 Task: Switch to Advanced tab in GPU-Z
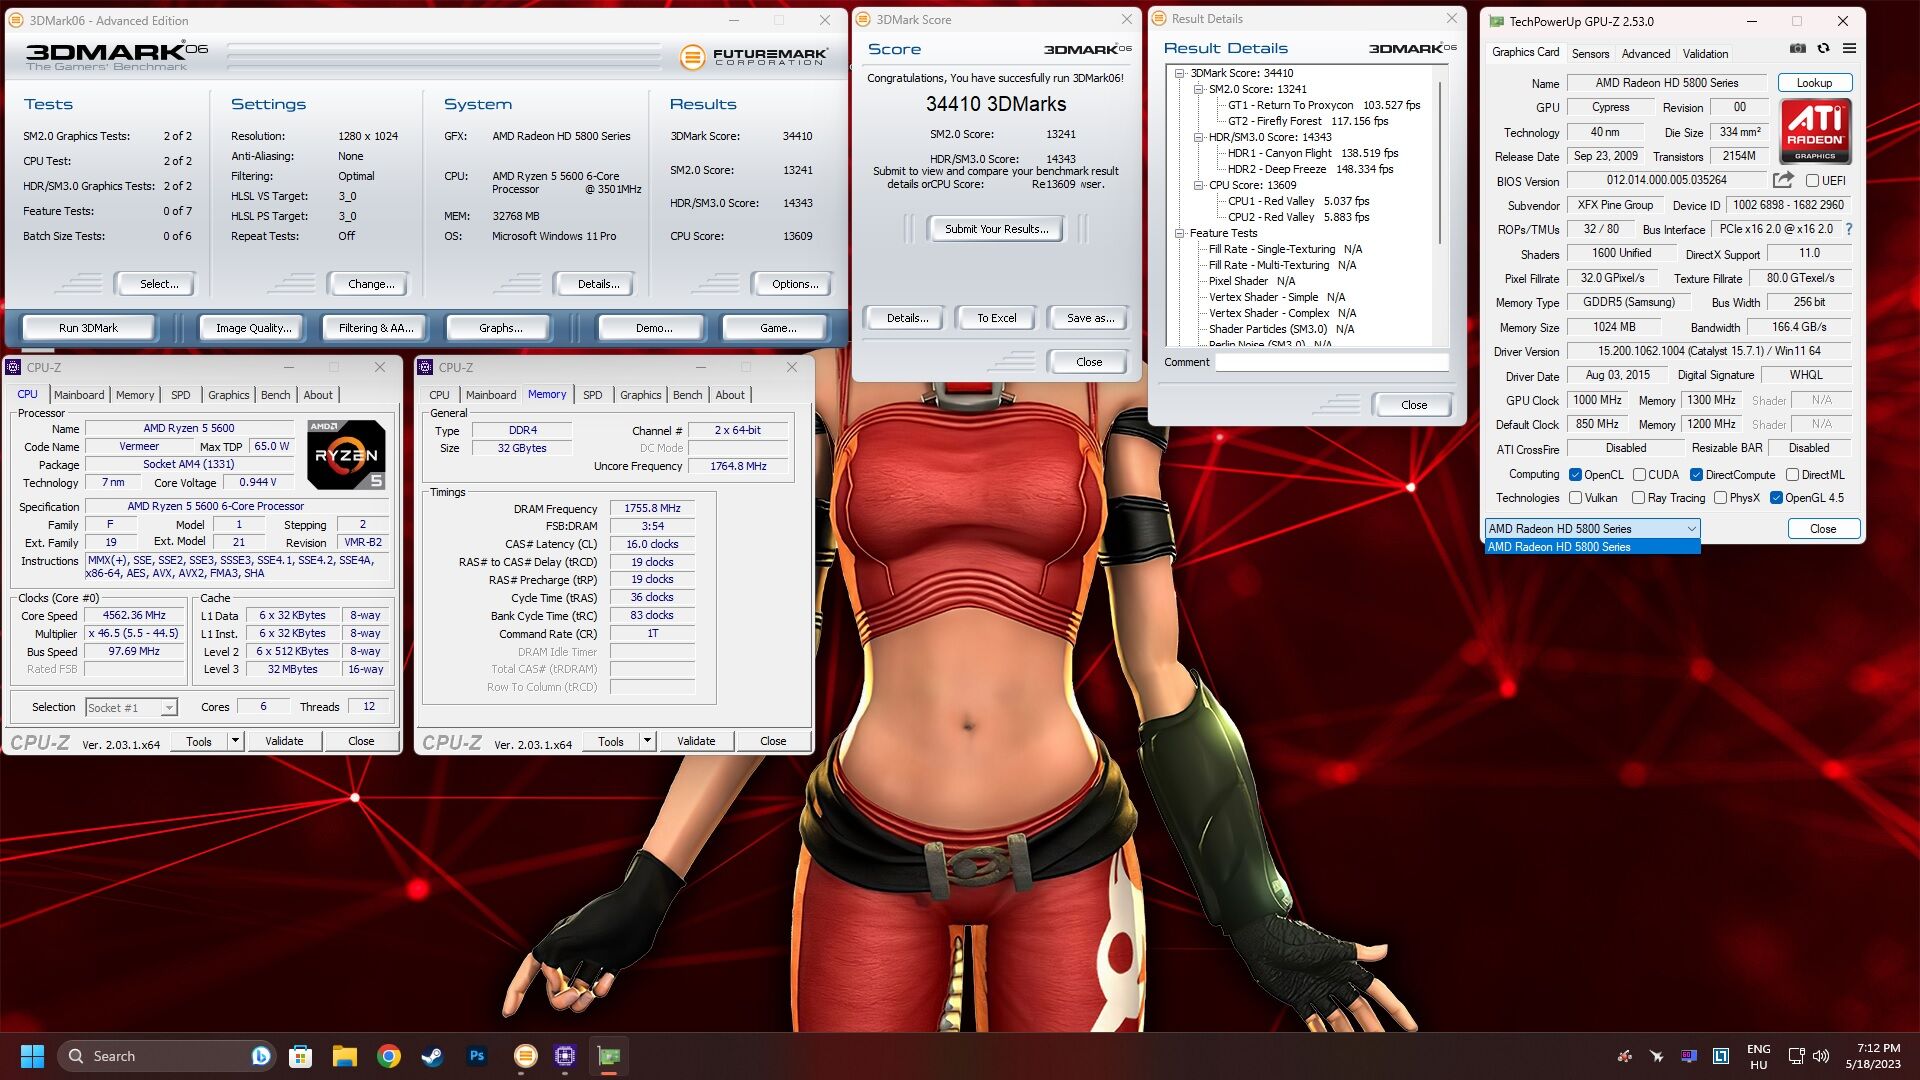(1646, 54)
